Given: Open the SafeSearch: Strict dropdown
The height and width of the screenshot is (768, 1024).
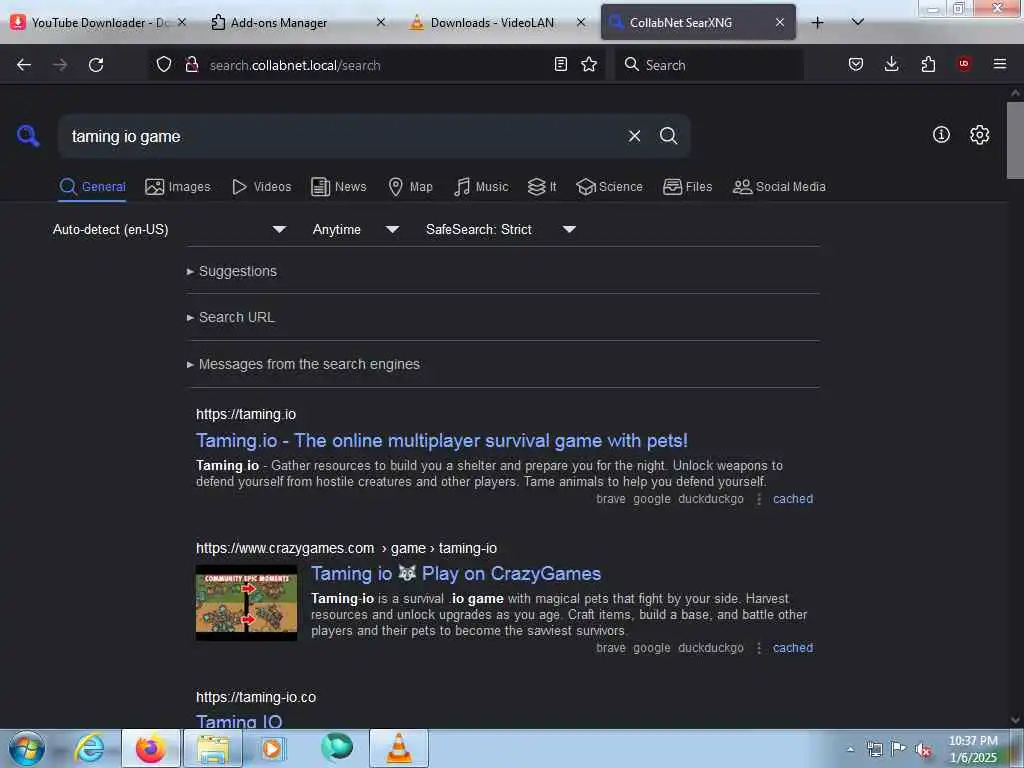Looking at the screenshot, I should click(500, 229).
